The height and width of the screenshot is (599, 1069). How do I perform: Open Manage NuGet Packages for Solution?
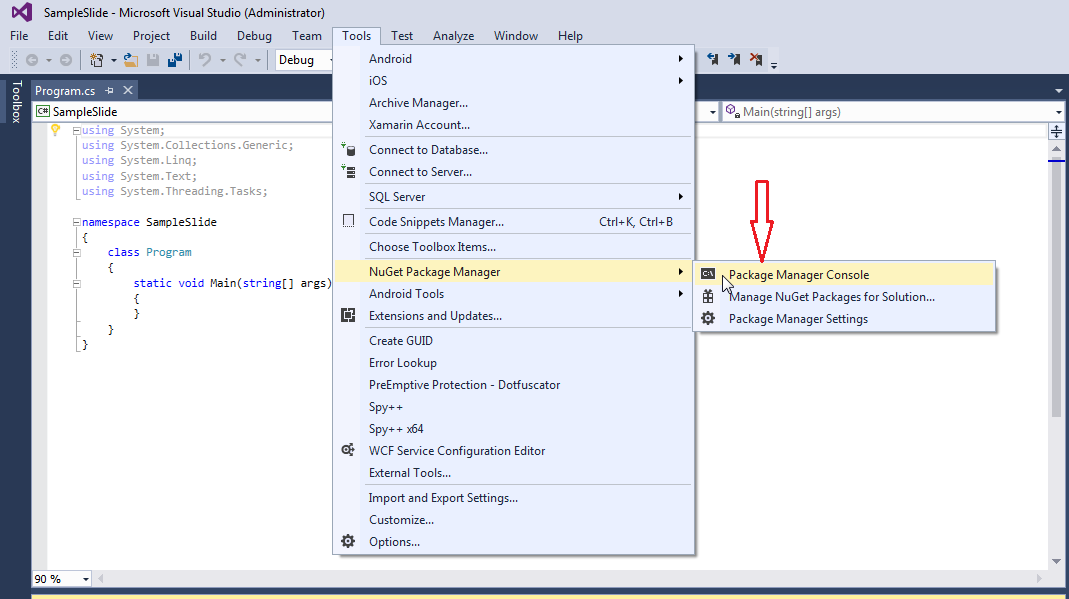click(x=831, y=297)
